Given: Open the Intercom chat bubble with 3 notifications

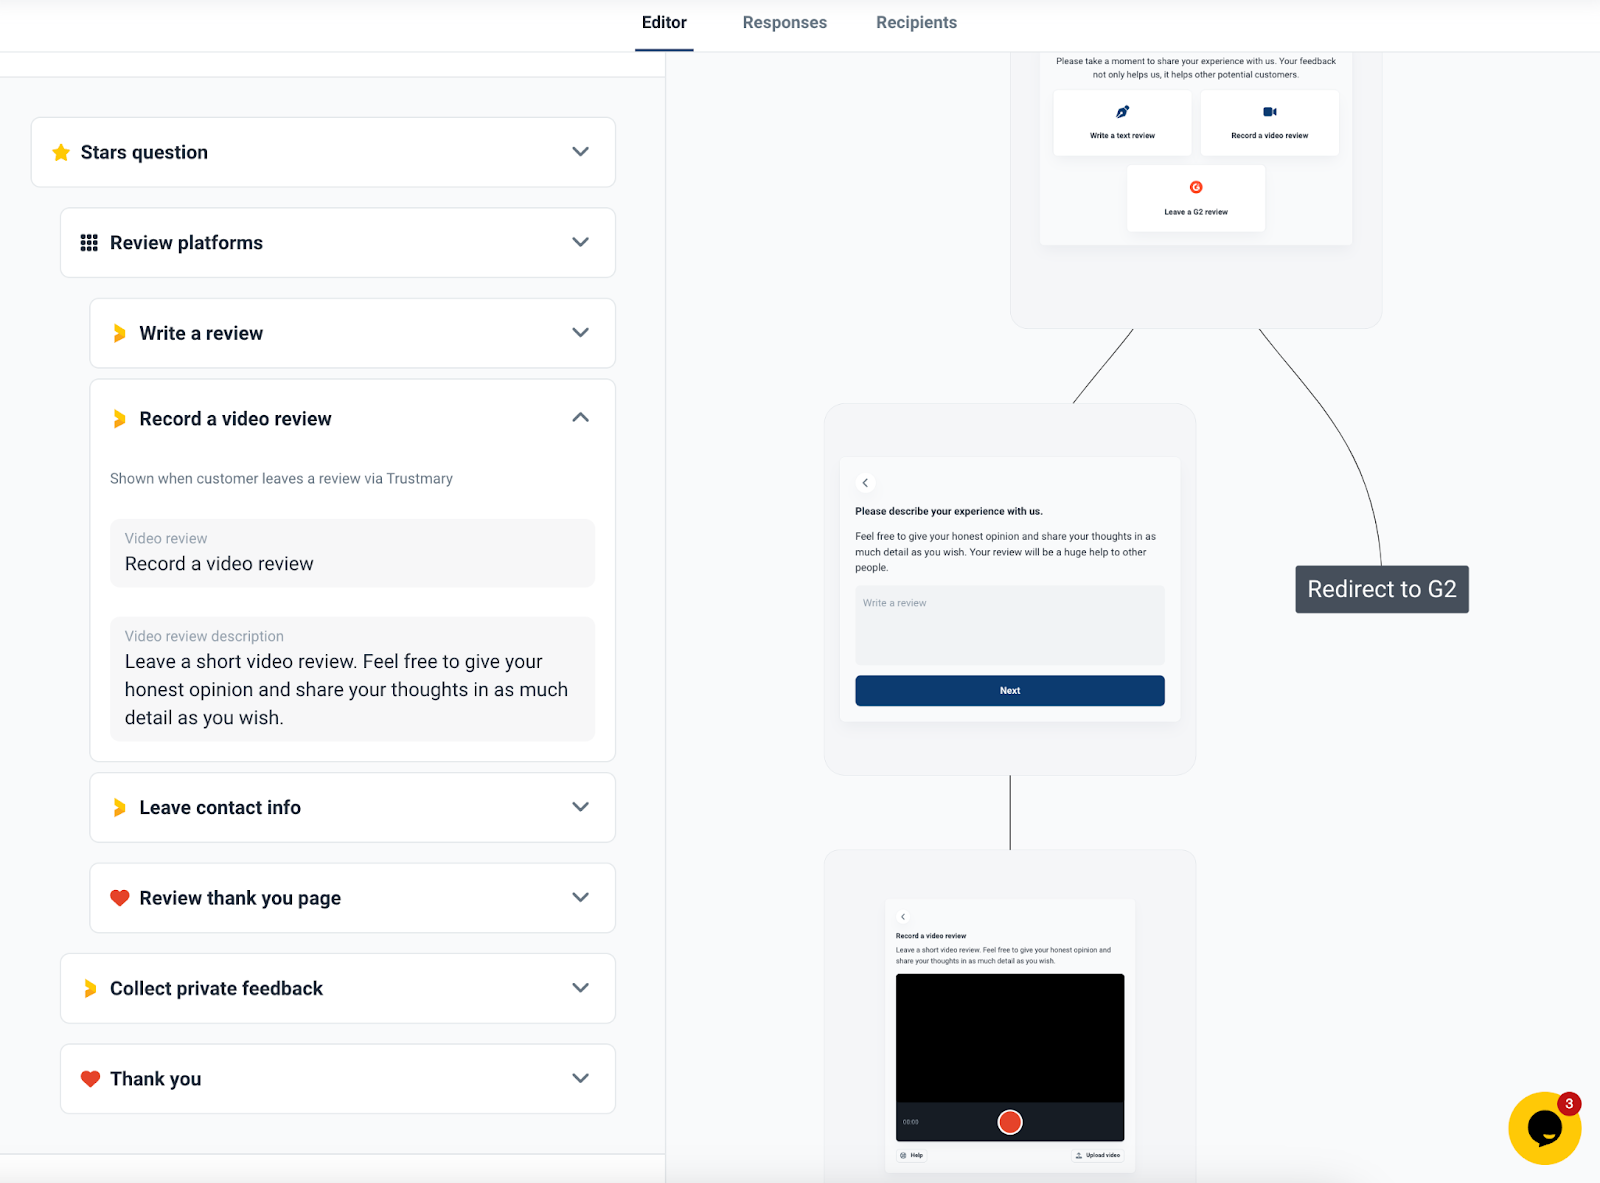Looking at the screenshot, I should click(1544, 1128).
